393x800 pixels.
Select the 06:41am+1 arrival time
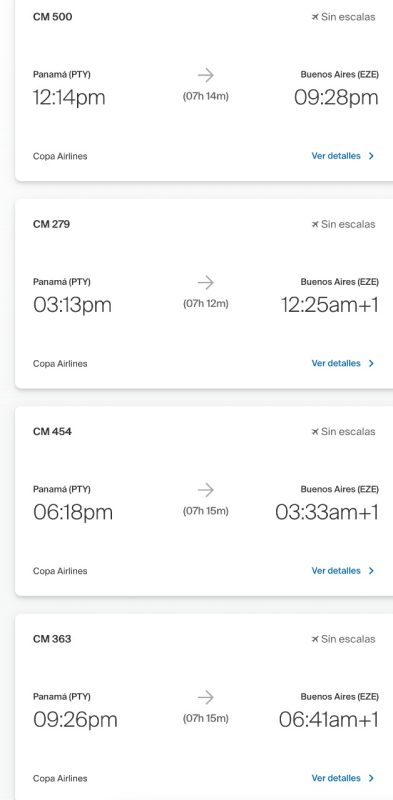pos(329,720)
